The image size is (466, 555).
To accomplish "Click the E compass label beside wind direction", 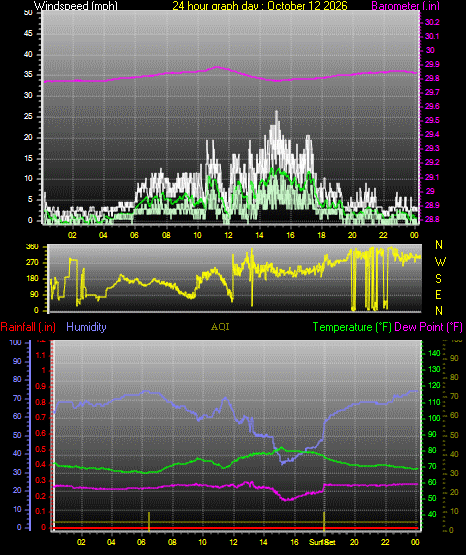I will tap(438, 295).
